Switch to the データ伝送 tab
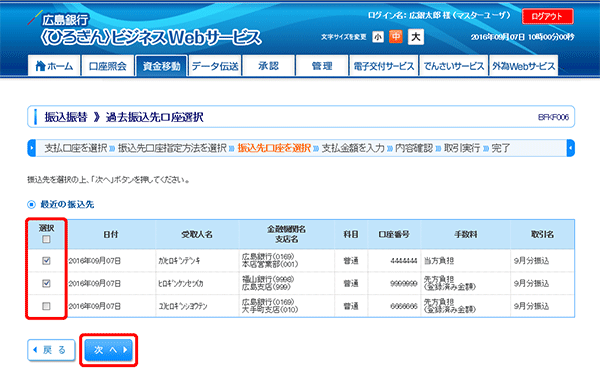 (215, 66)
